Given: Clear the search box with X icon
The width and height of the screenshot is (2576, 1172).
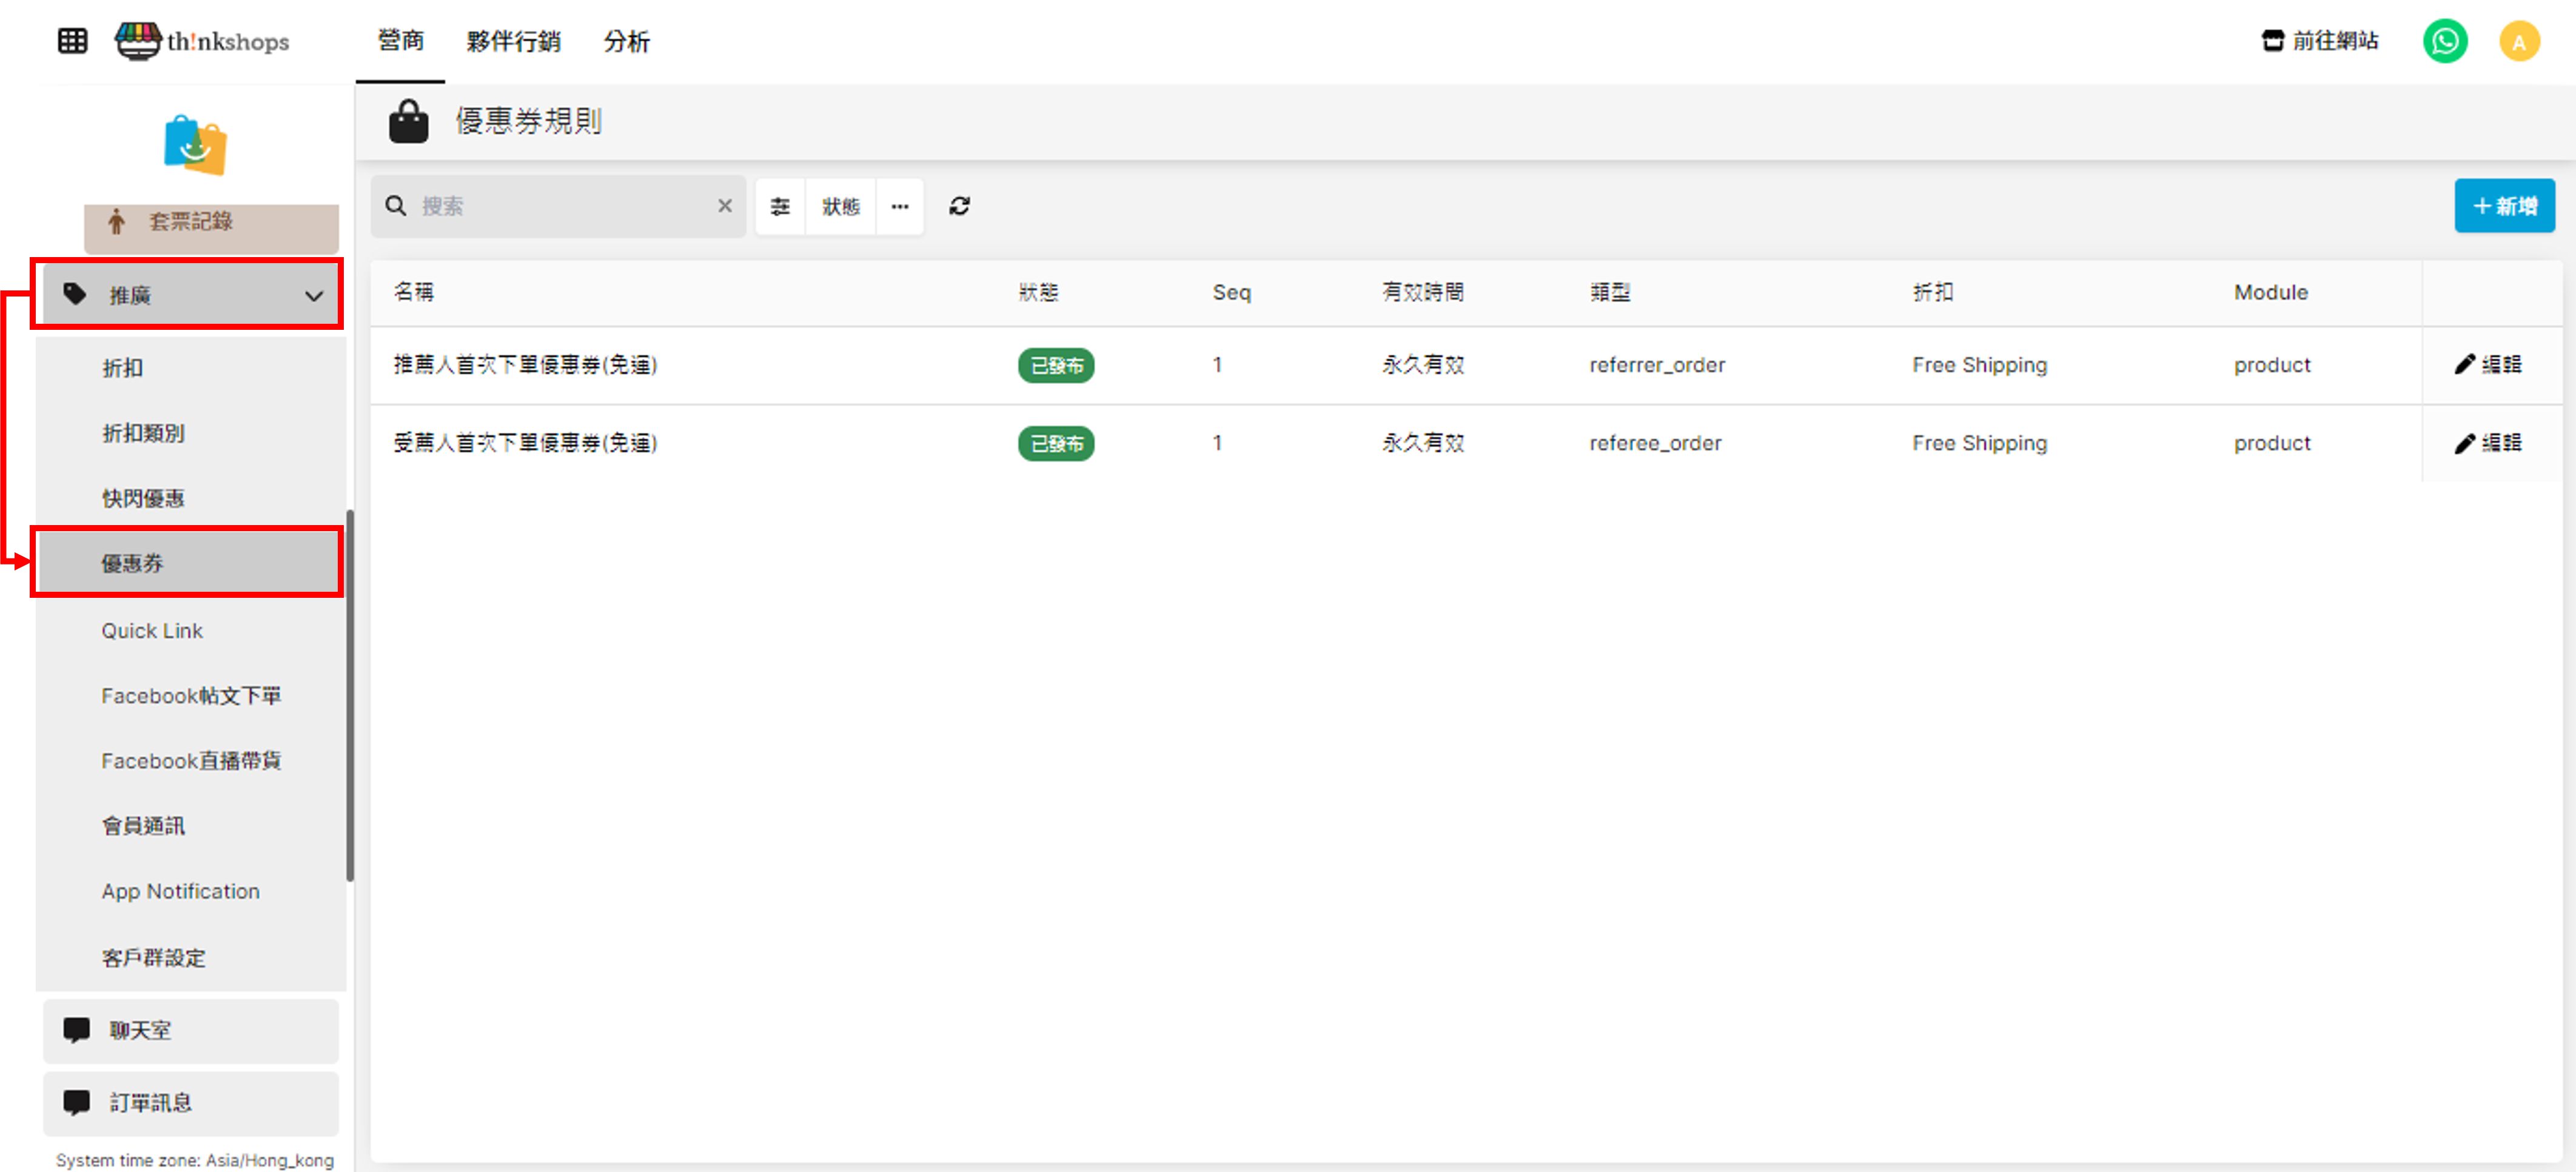Looking at the screenshot, I should coord(725,206).
